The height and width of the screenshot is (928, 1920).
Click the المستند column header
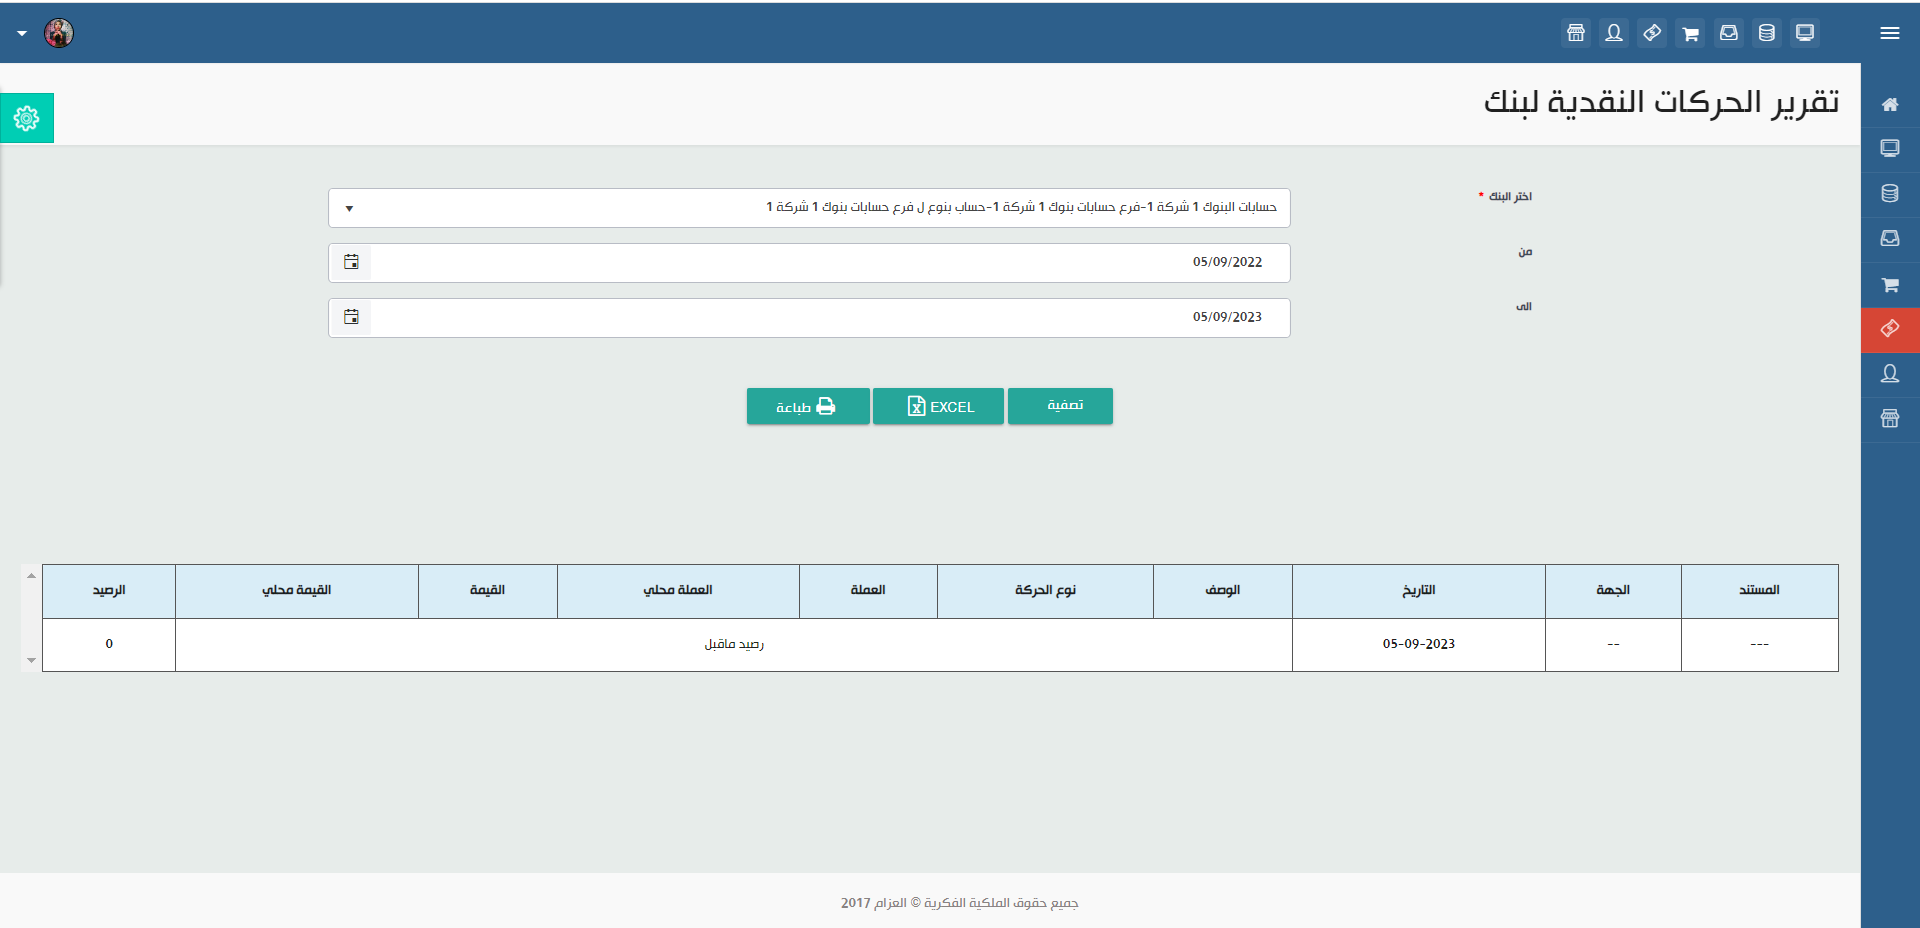[1759, 591]
